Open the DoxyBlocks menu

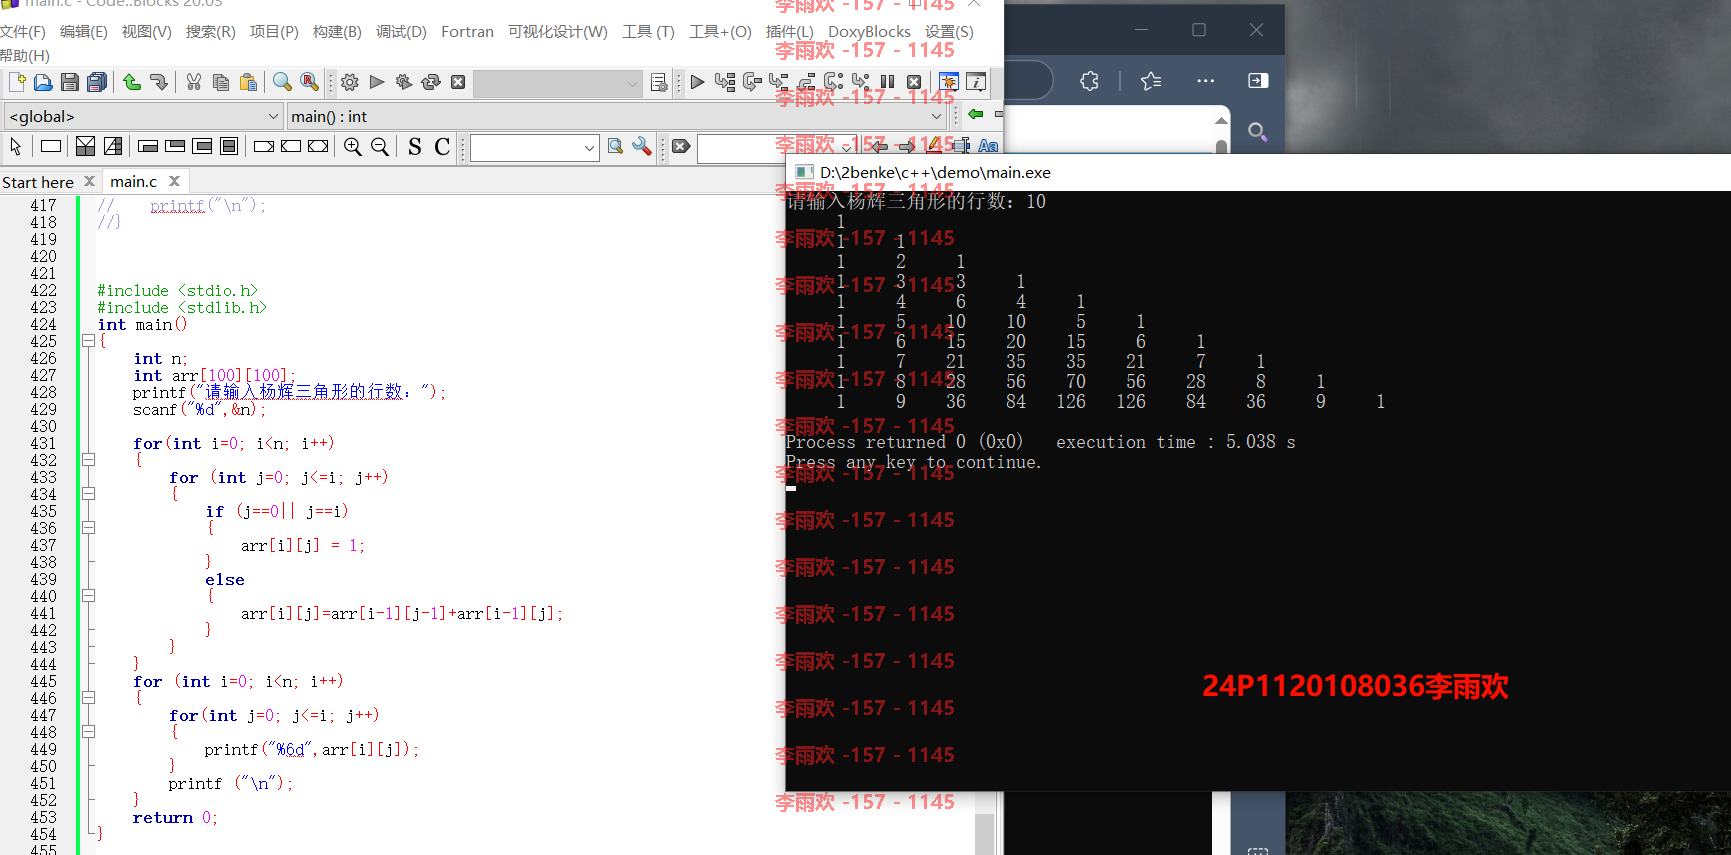click(869, 32)
